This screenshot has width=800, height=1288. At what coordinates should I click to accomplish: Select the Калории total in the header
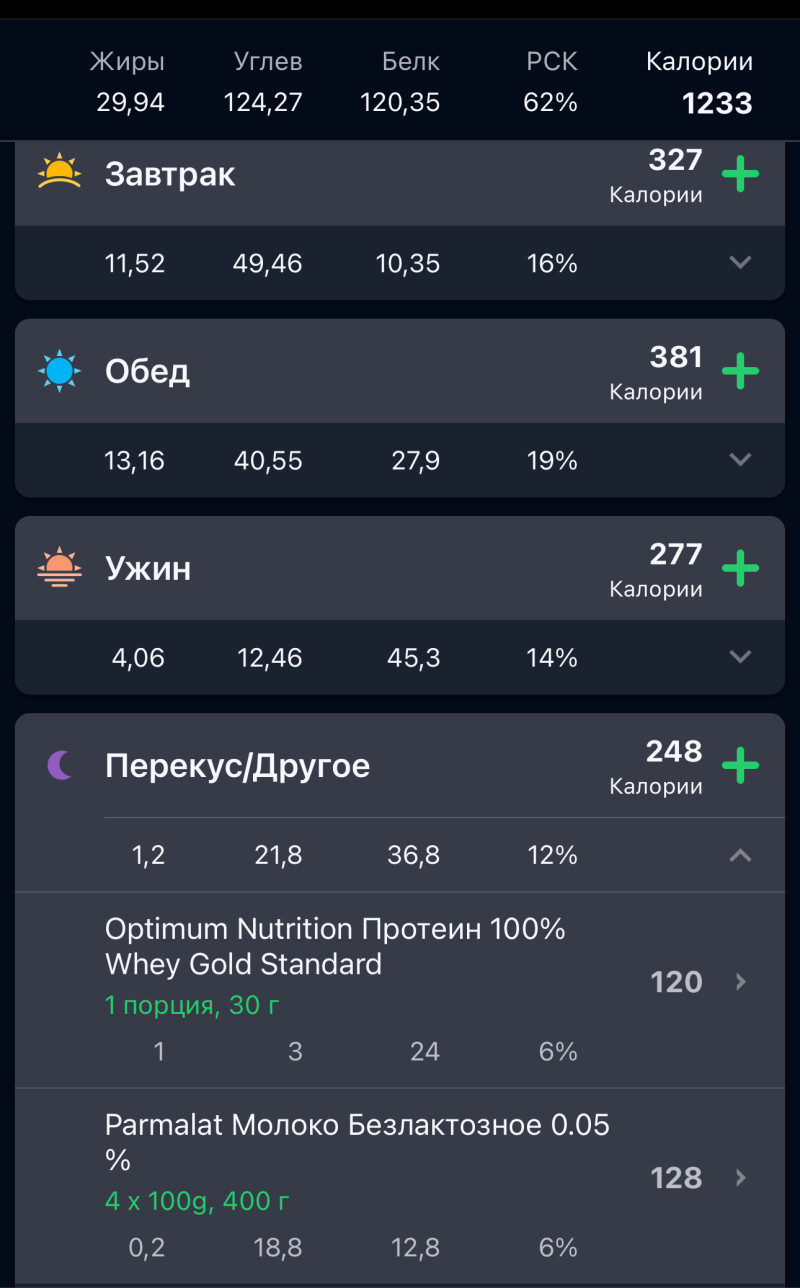[699, 82]
